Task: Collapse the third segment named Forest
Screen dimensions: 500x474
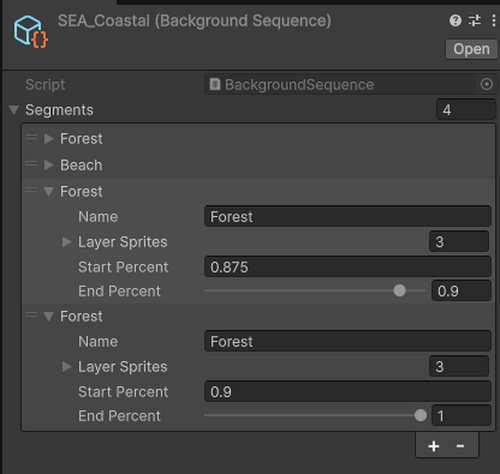Action: (x=49, y=192)
